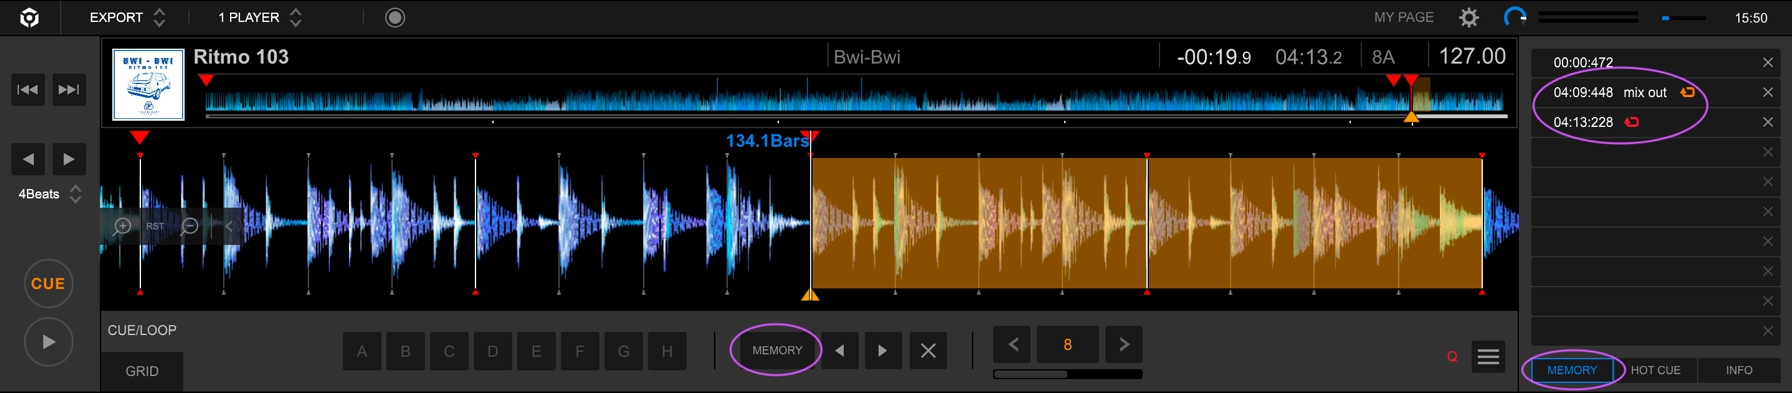Click the MEMORY cue button
Screen dimensions: 1792x393
777,351
